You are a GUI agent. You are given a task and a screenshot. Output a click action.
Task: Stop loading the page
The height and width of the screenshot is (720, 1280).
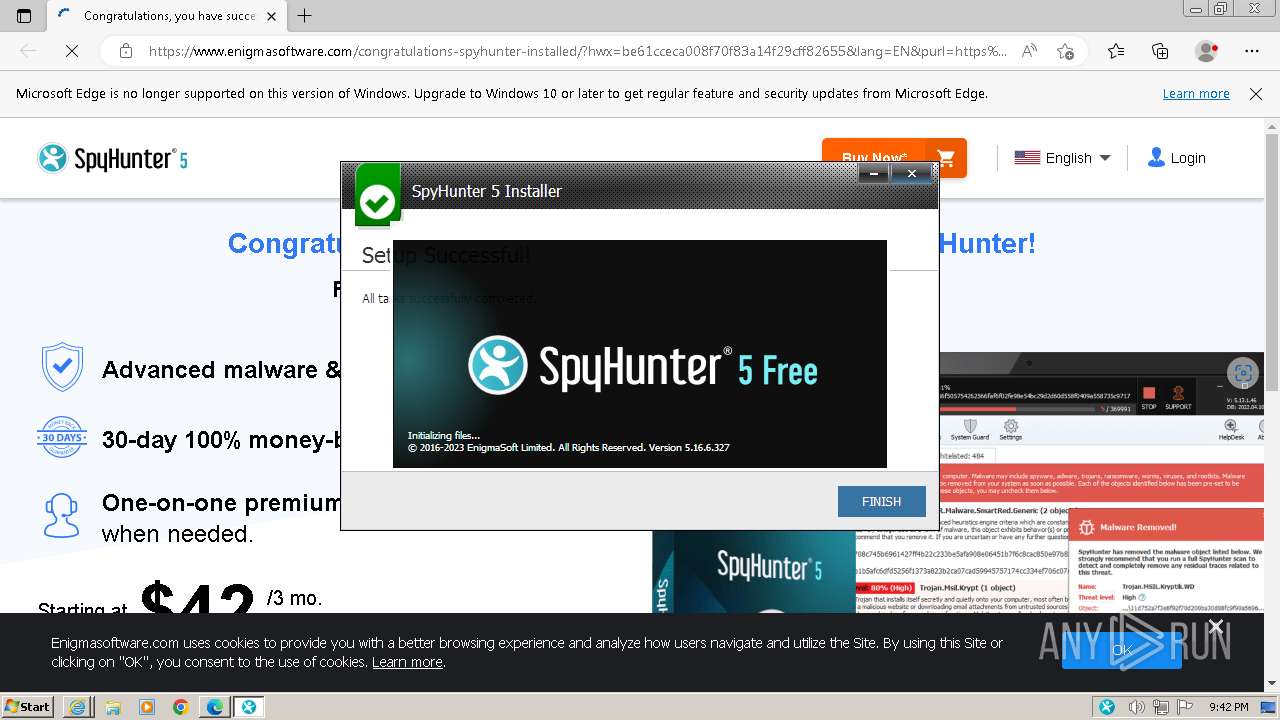72,51
